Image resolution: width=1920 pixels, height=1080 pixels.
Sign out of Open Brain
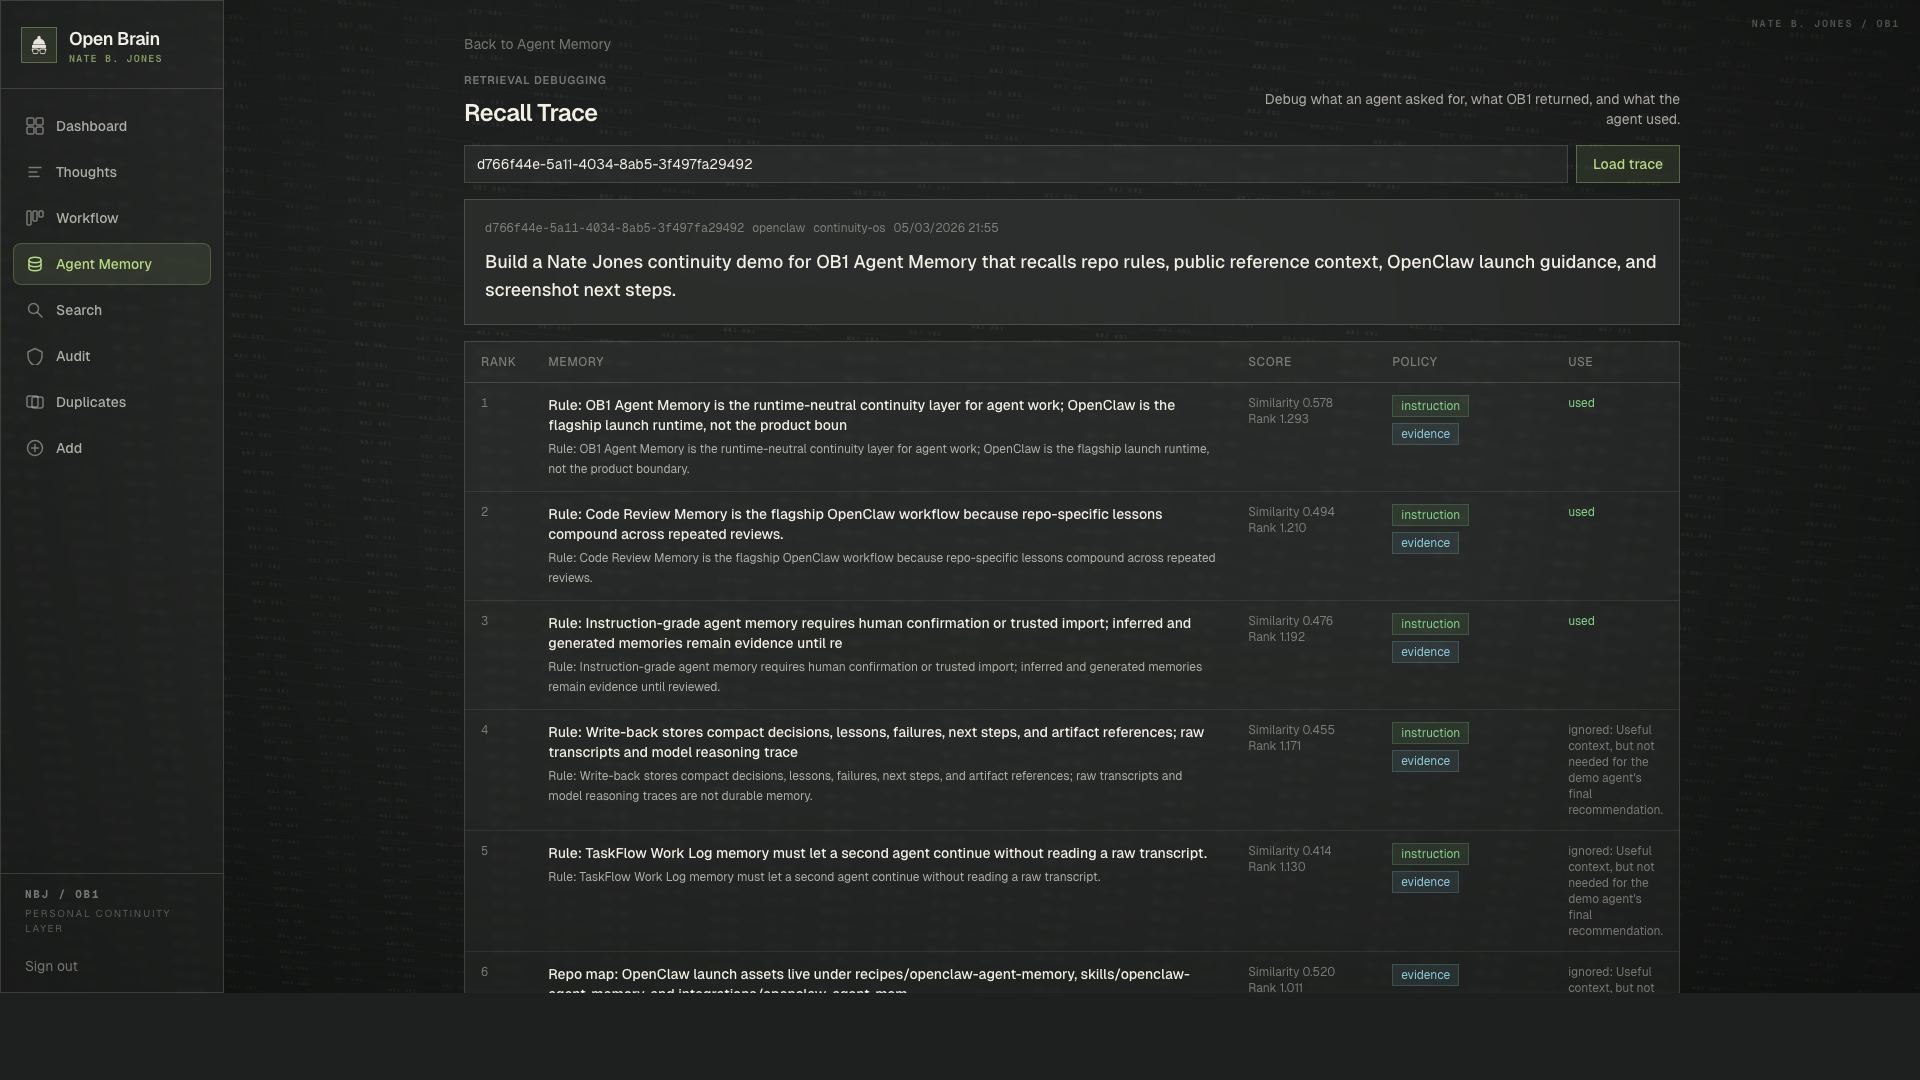(x=51, y=966)
